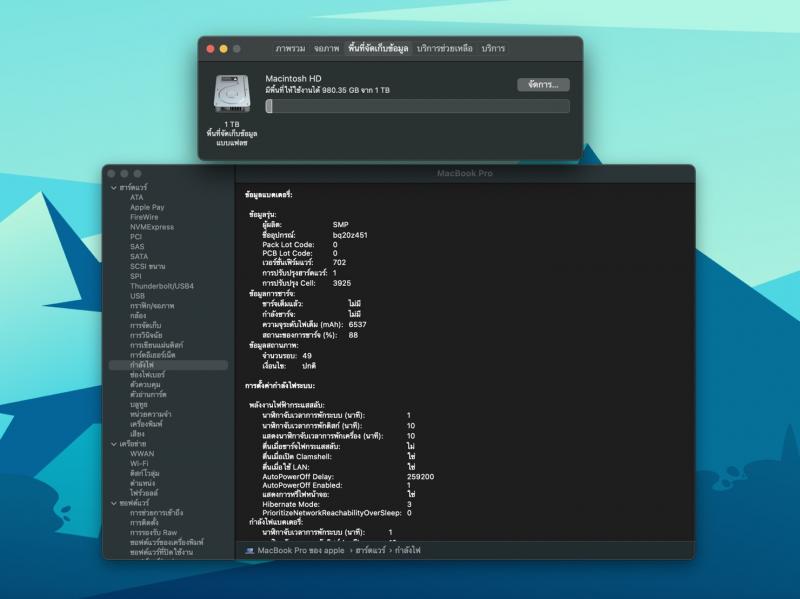
Task: Open การรองรับ Raw in the sidebar
Action: tap(154, 532)
